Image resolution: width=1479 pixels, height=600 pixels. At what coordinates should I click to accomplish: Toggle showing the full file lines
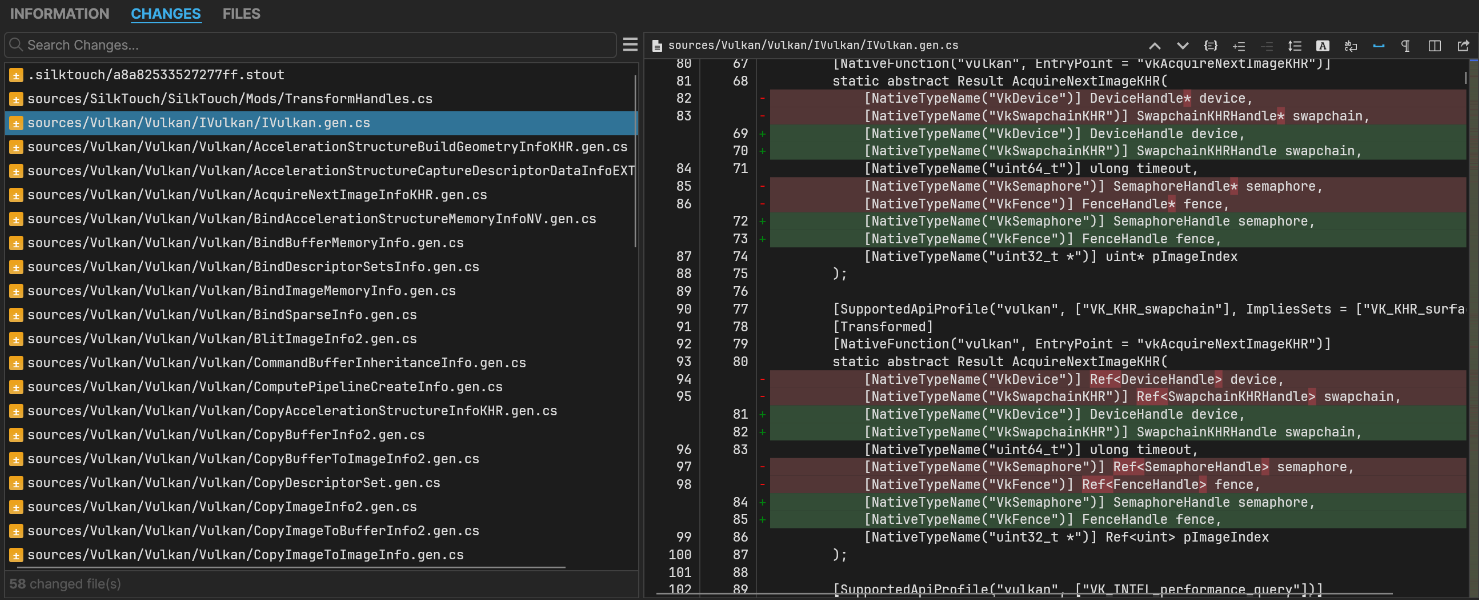click(x=1295, y=46)
